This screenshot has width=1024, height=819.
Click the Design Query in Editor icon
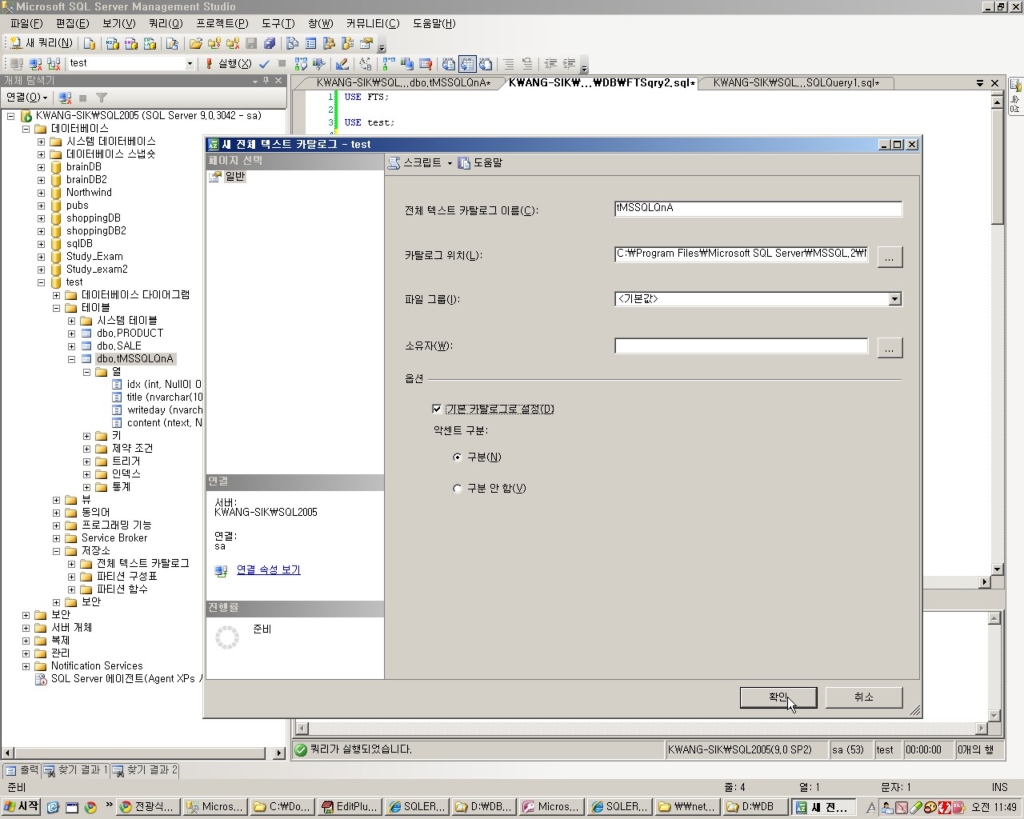(342, 63)
